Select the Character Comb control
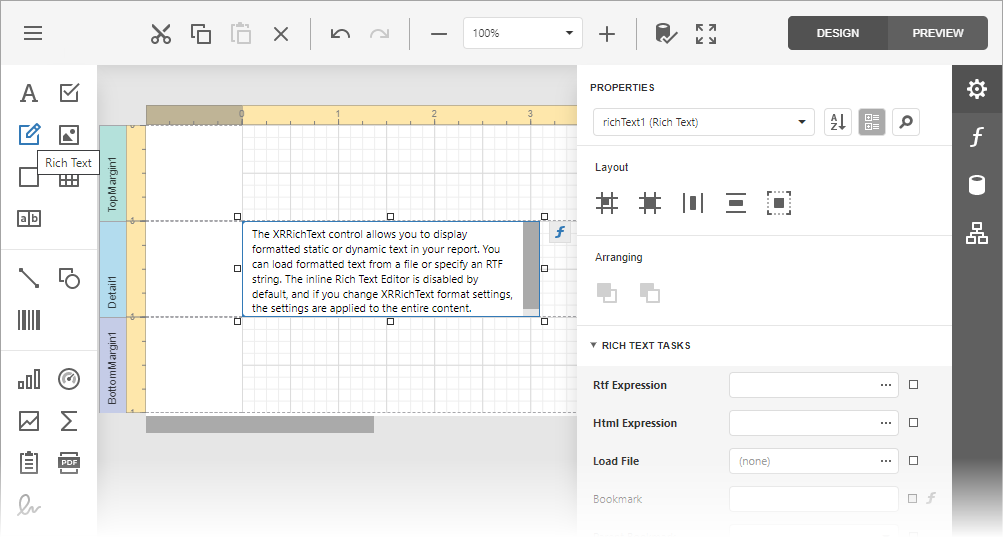This screenshot has height=538, width=1003. [x=29, y=219]
